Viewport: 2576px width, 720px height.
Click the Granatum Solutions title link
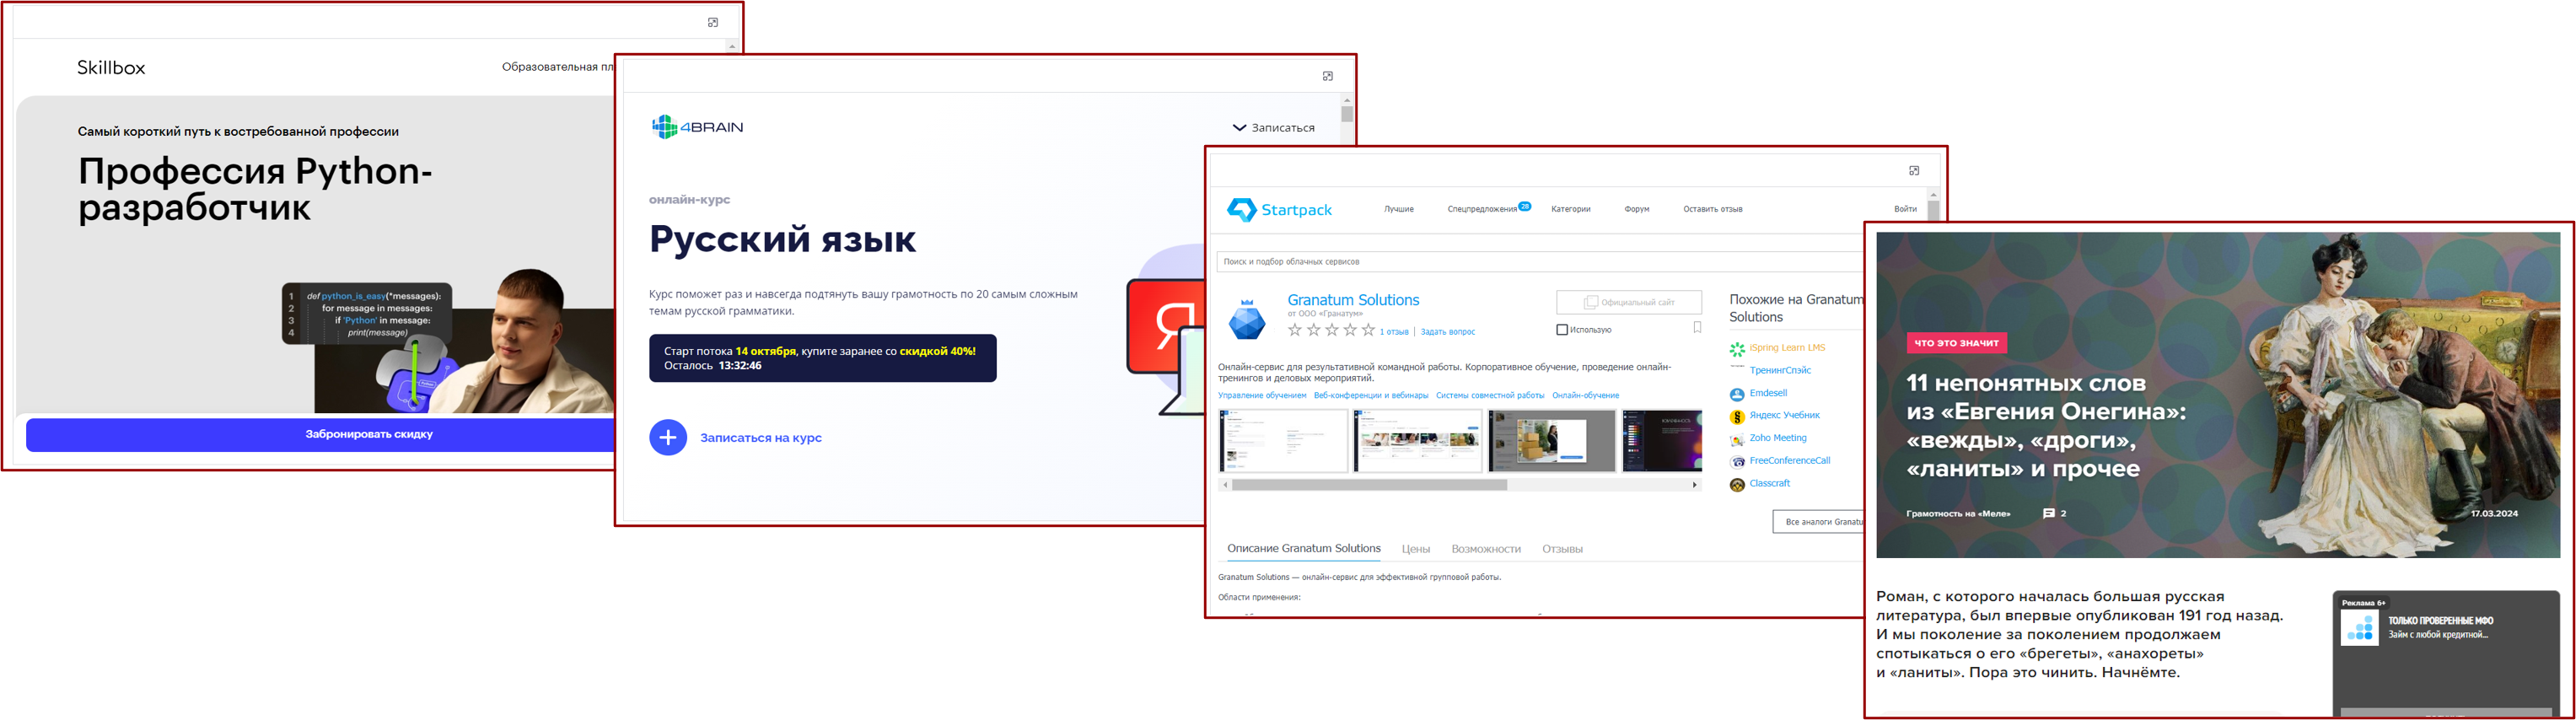point(1353,300)
